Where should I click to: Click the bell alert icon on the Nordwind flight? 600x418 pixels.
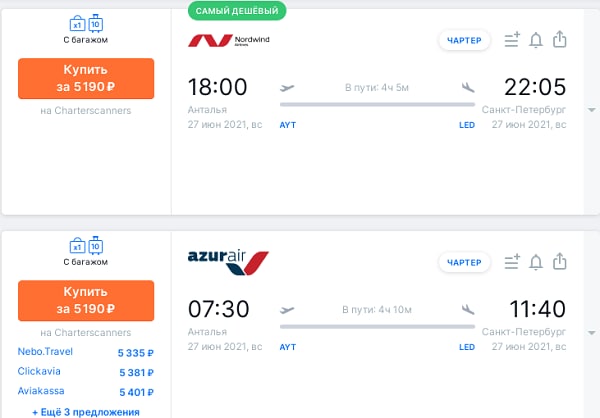point(536,40)
